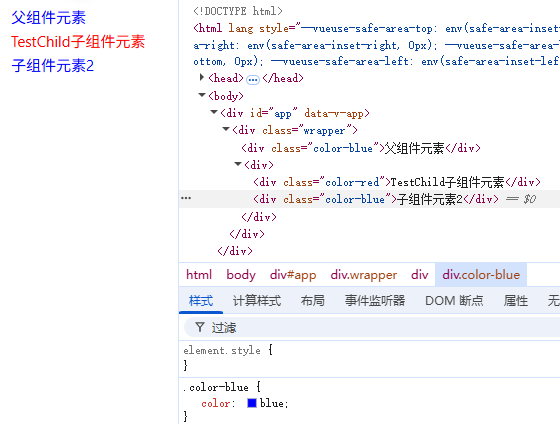Click the element.style rule block

(369, 358)
